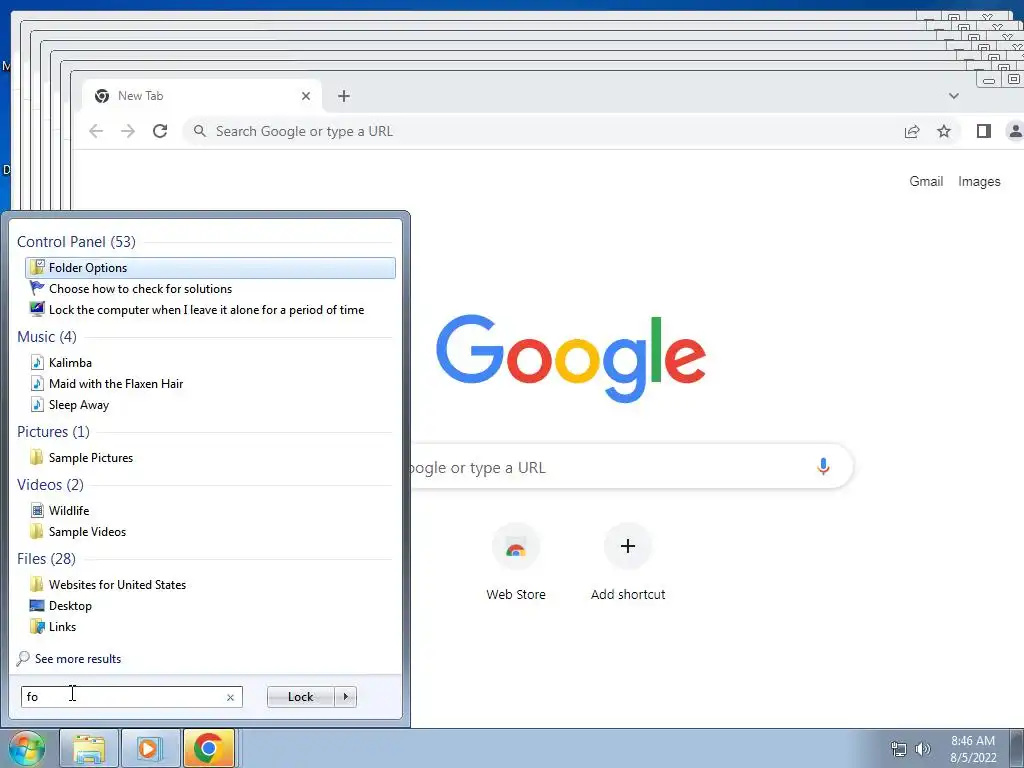Click the network icon in system tray
Image resolution: width=1024 pixels, height=768 pixels.
(x=899, y=749)
